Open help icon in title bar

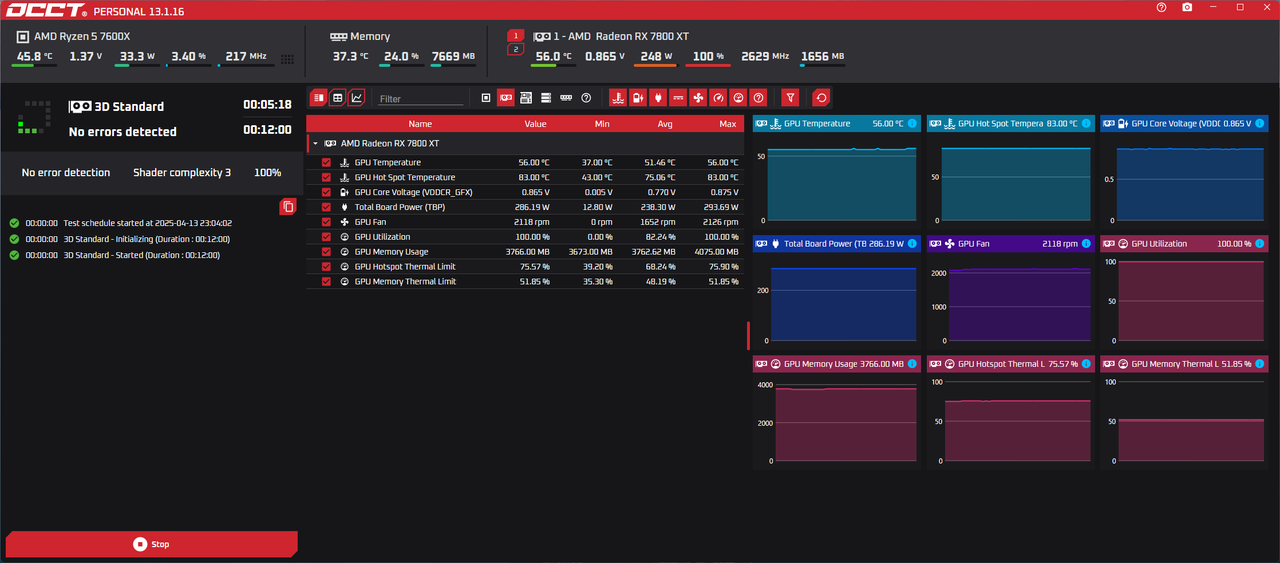[x=1161, y=7]
